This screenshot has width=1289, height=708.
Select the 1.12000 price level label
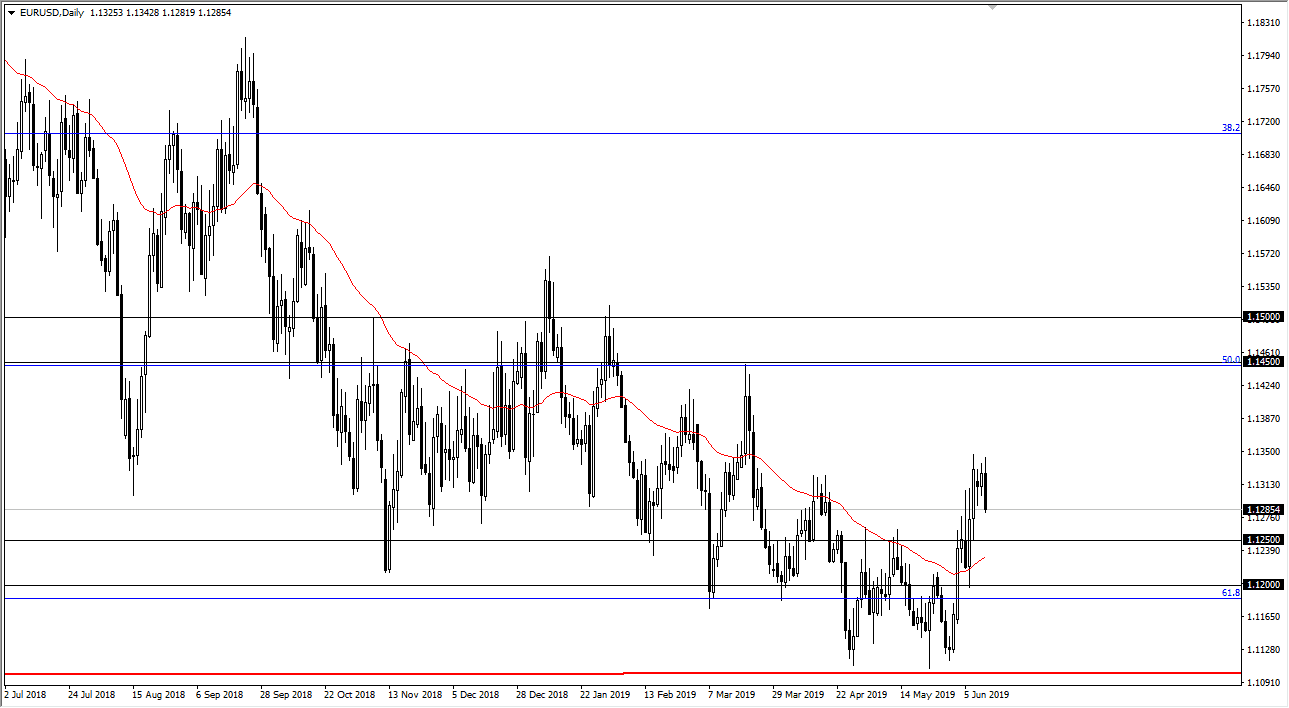(1264, 585)
